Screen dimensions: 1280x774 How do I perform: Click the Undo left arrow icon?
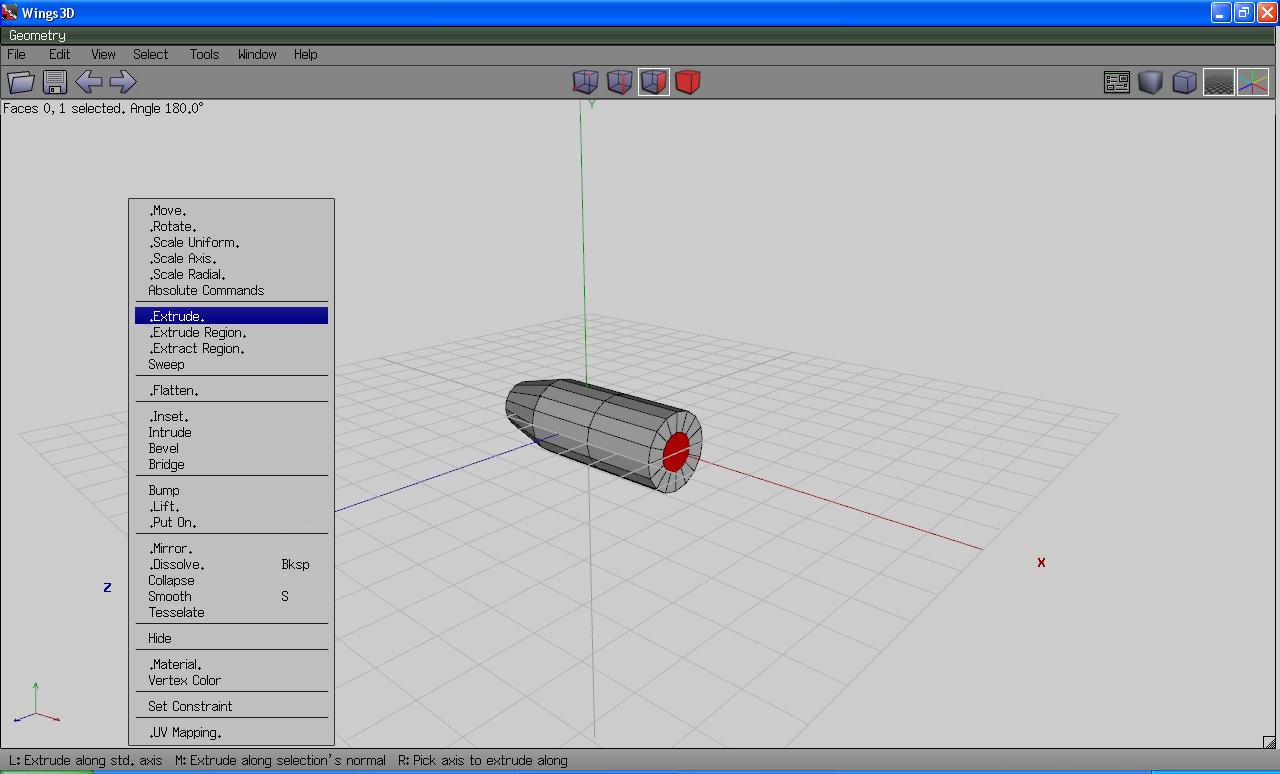[x=89, y=82]
